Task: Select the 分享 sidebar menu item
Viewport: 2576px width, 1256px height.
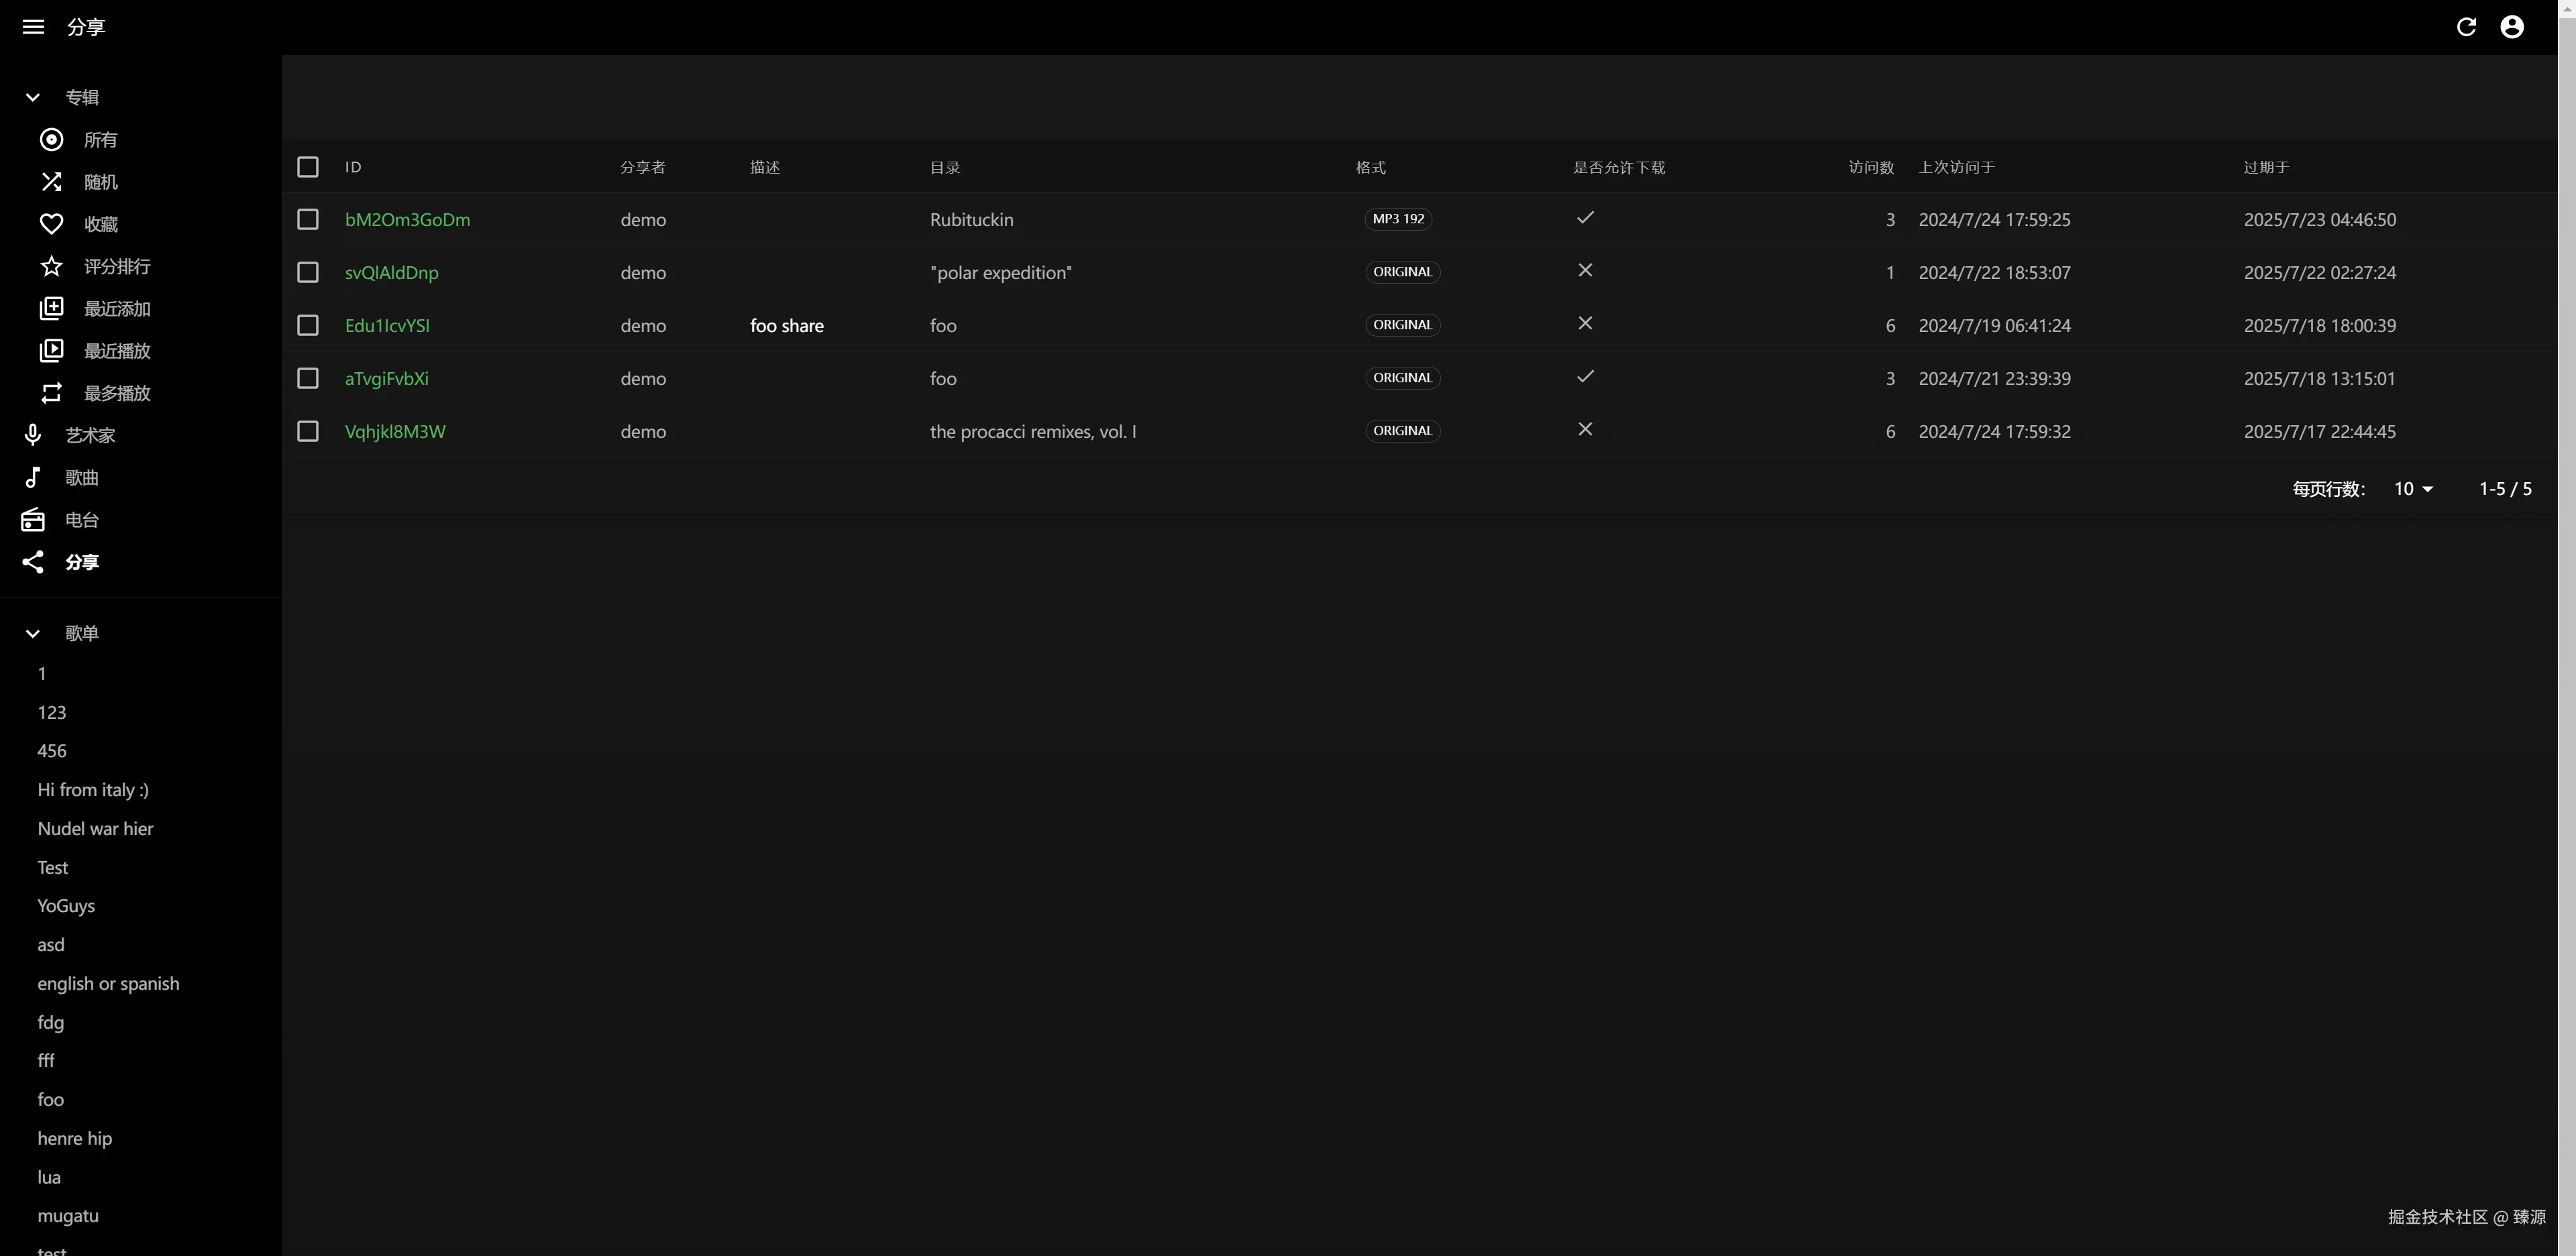Action: pyautogui.click(x=82, y=562)
